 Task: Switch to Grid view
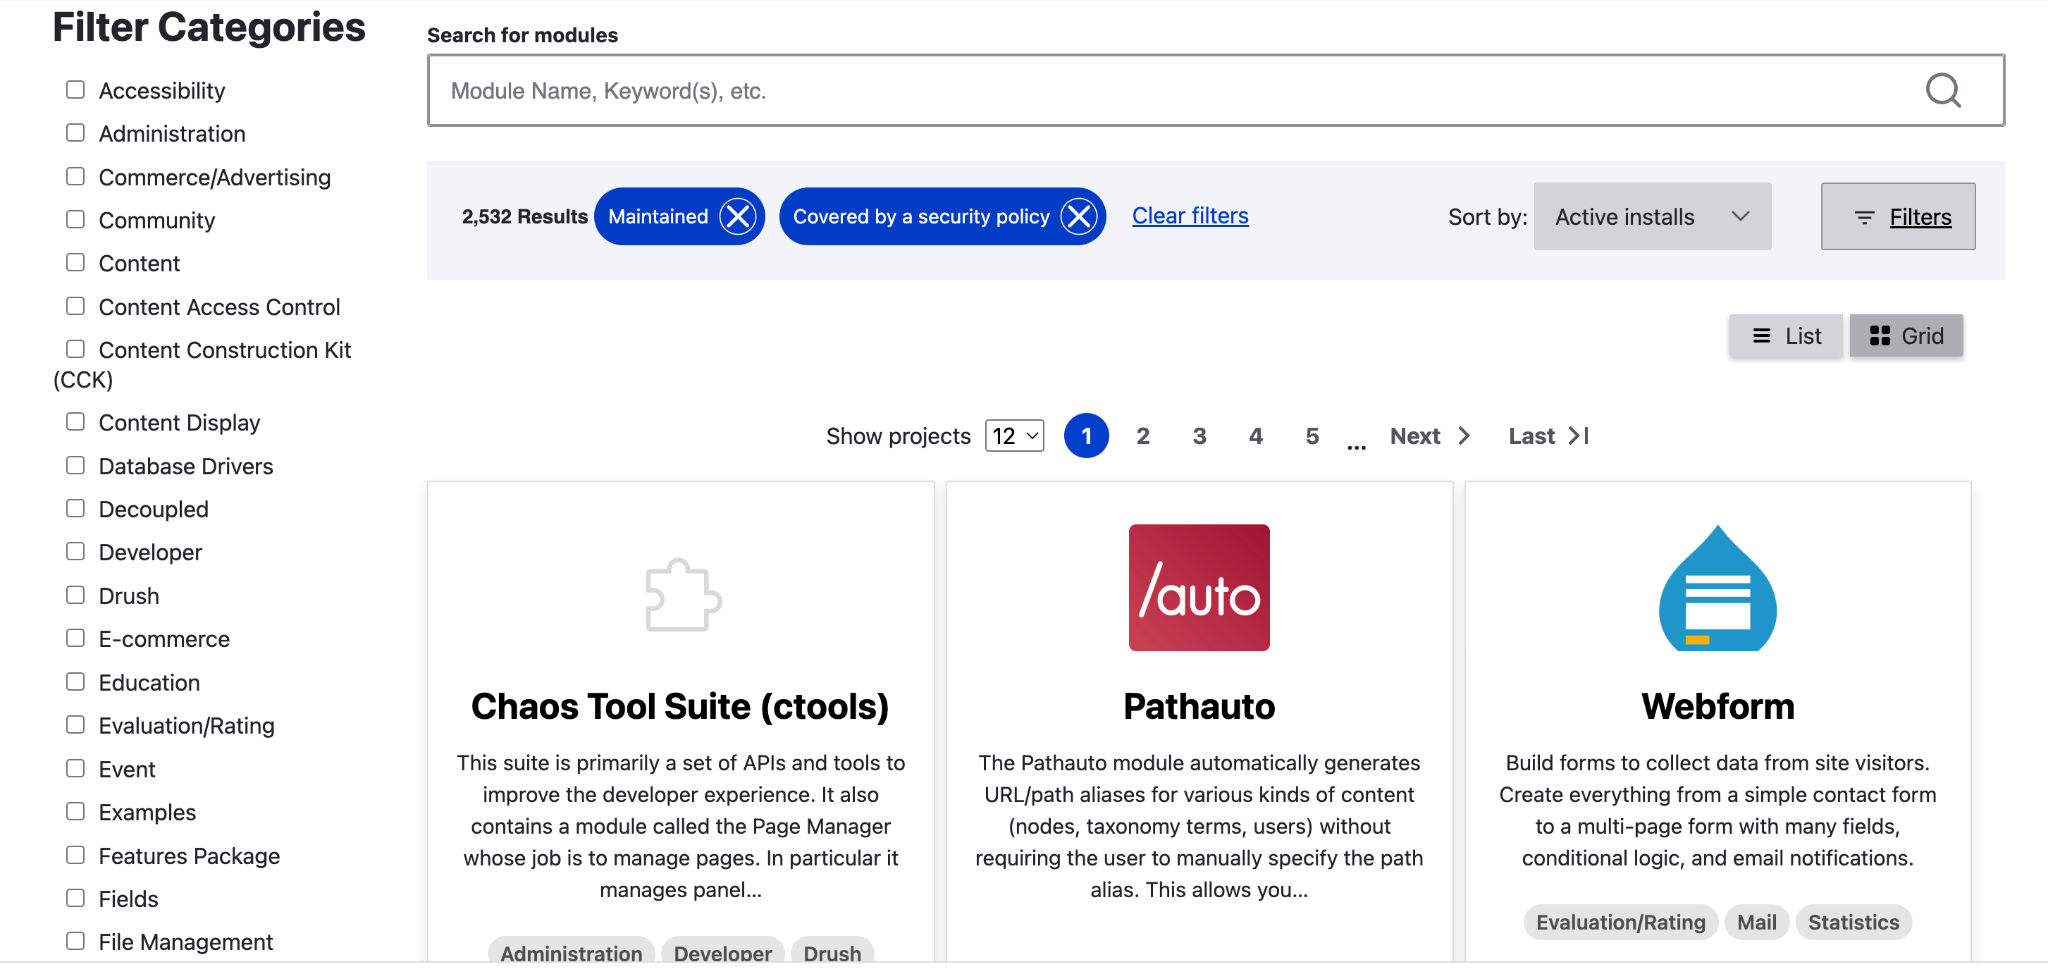click(x=1906, y=335)
